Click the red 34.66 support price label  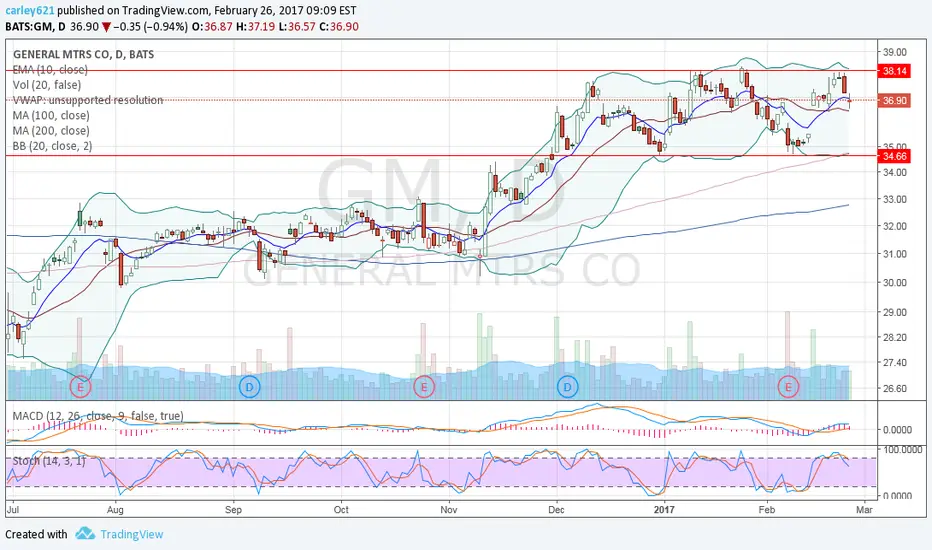tap(894, 156)
